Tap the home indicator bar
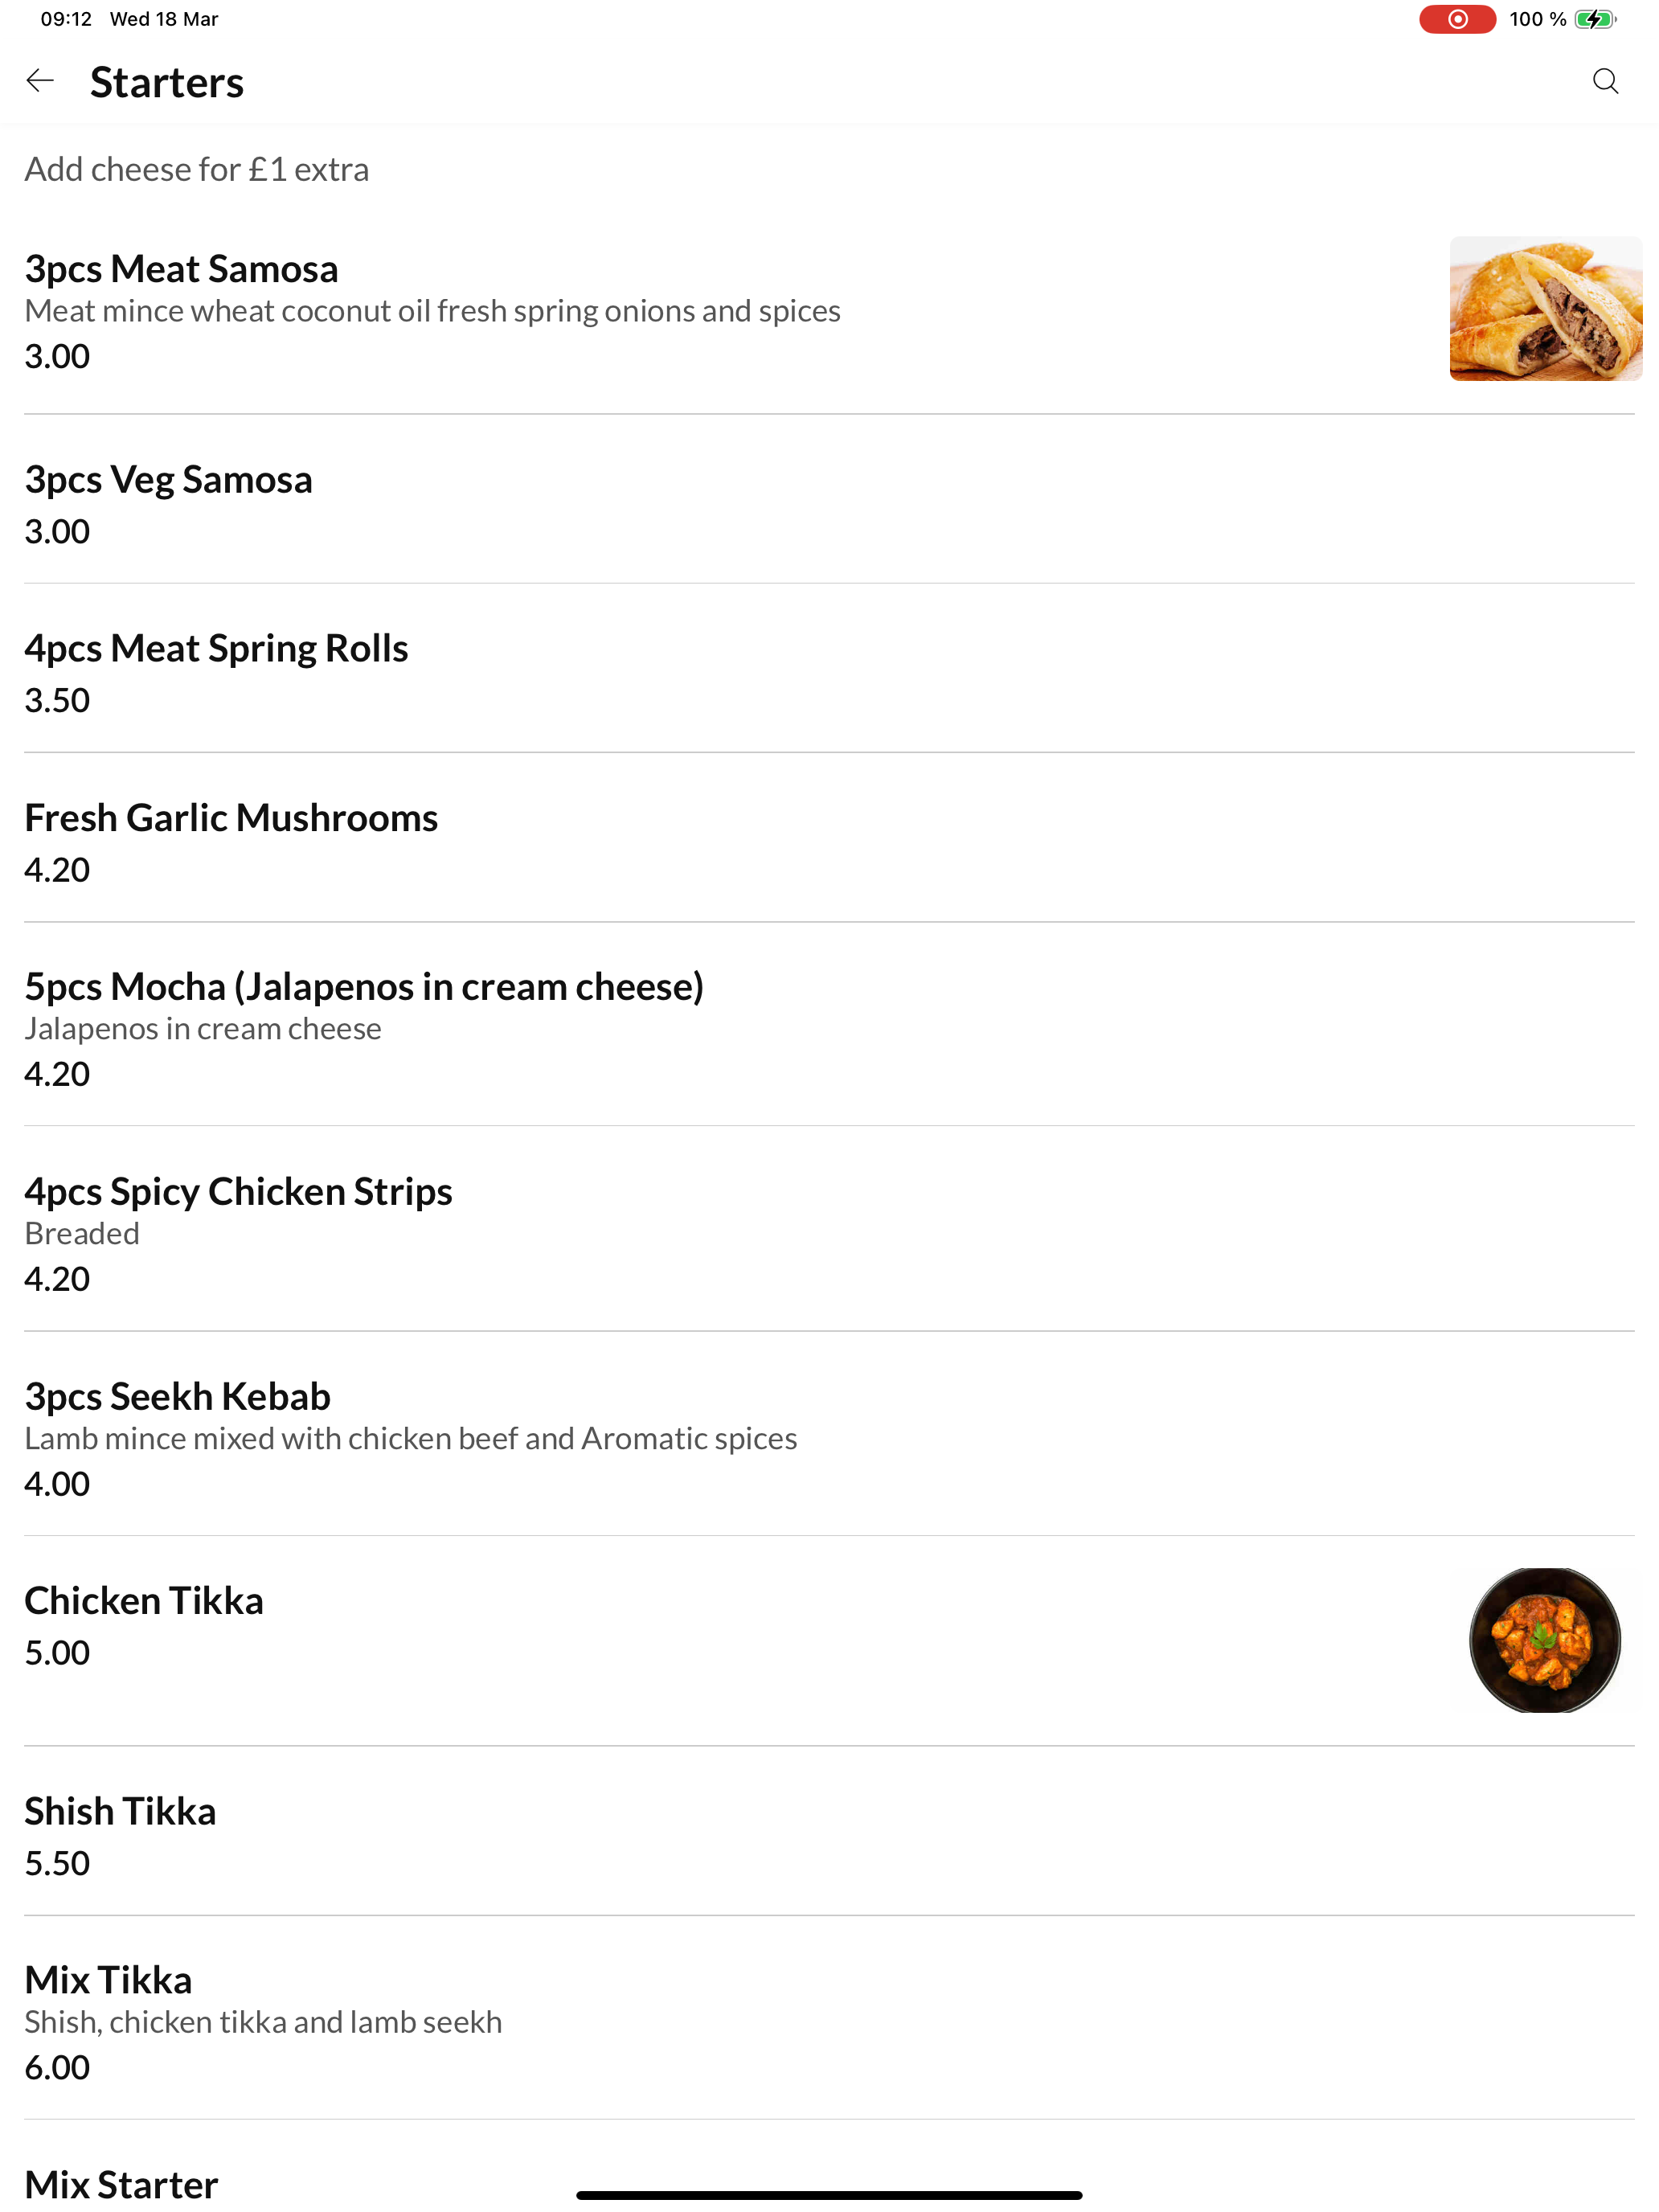The image size is (1659, 2212). coord(829,2195)
